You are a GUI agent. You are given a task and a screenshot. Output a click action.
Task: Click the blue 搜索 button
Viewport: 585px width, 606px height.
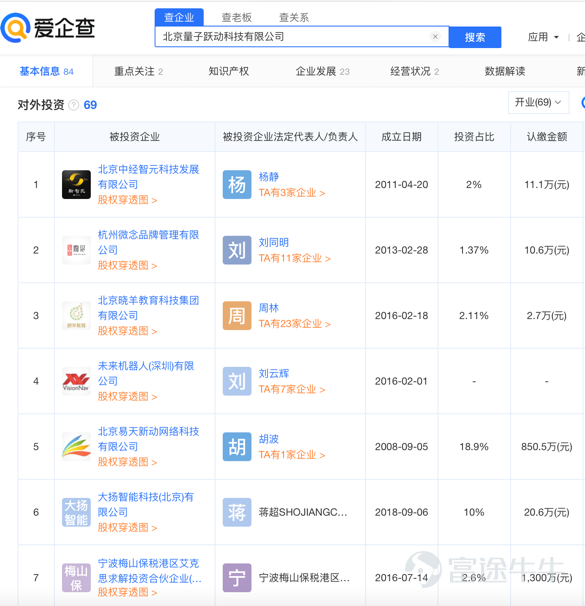475,37
